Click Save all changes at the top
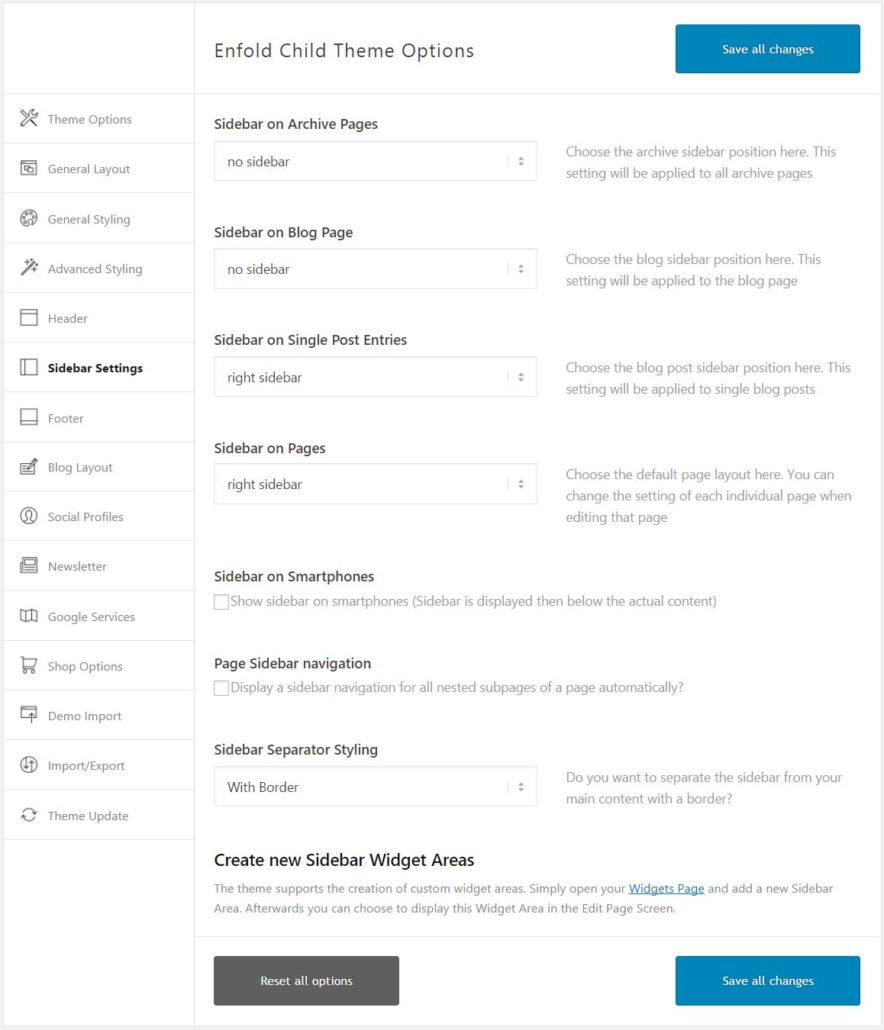This screenshot has width=884, height=1030. pos(767,48)
